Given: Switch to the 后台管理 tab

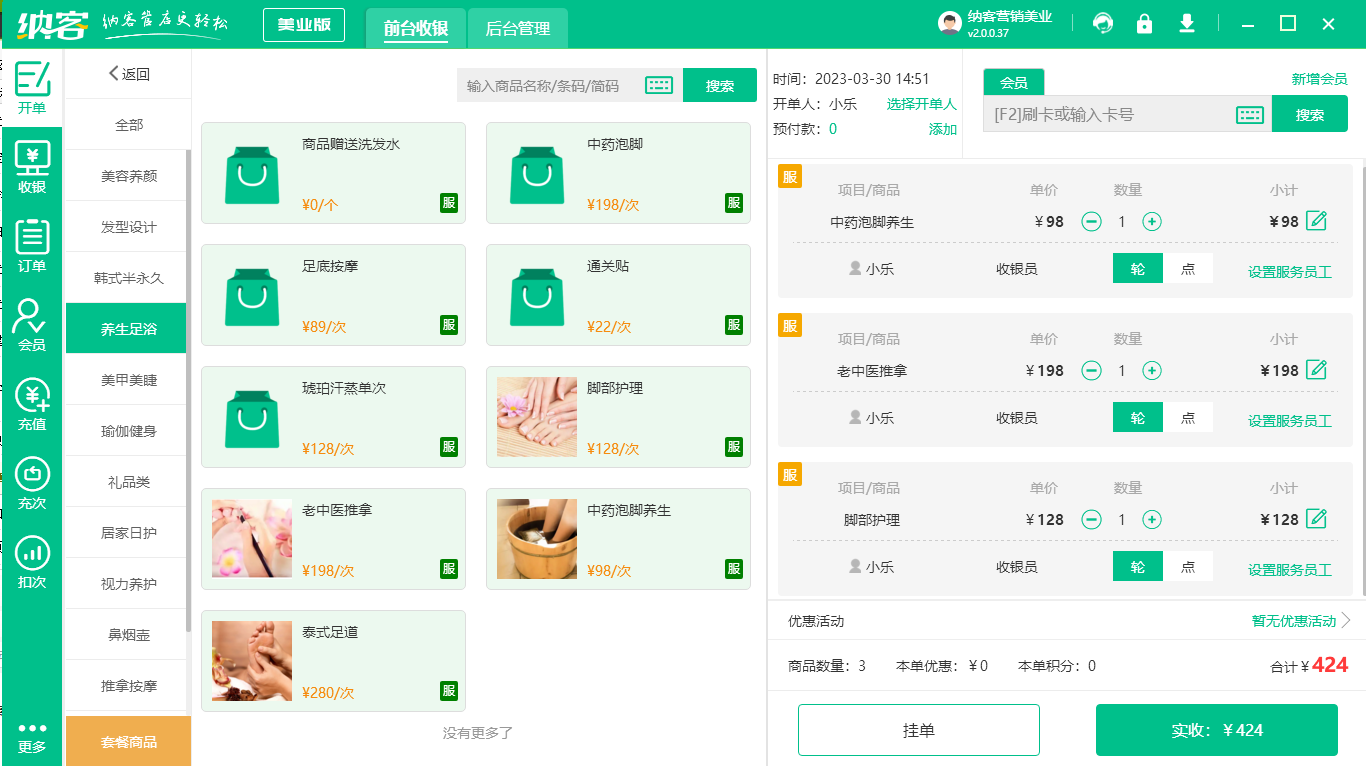Looking at the screenshot, I should 518,29.
